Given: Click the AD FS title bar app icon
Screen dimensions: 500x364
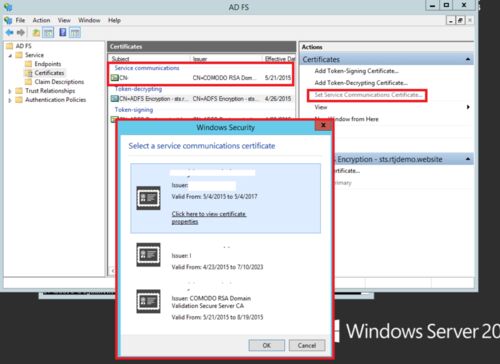Looking at the screenshot, I should point(8,7).
